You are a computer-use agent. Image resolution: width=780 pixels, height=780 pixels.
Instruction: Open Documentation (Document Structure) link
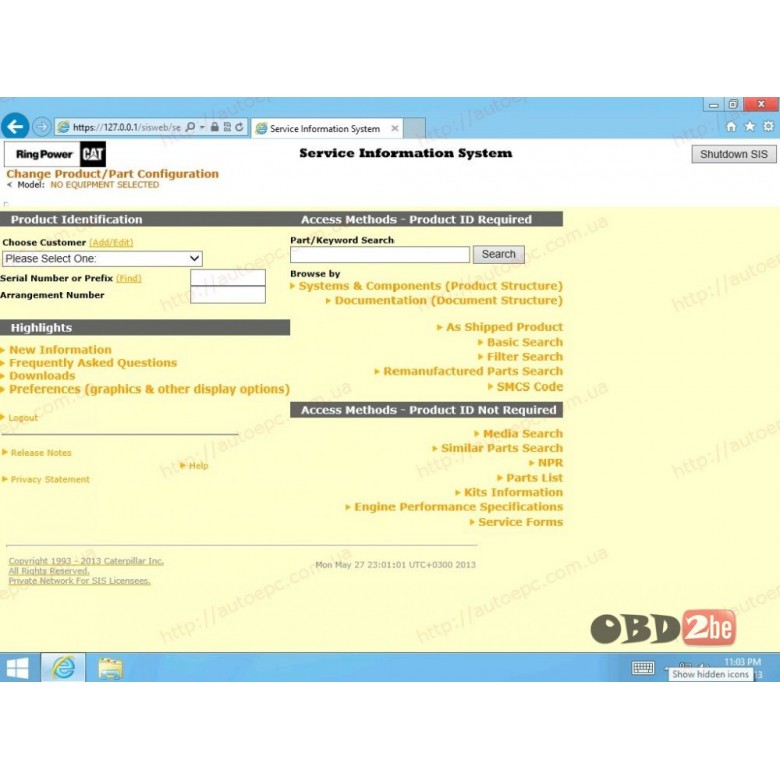(449, 300)
